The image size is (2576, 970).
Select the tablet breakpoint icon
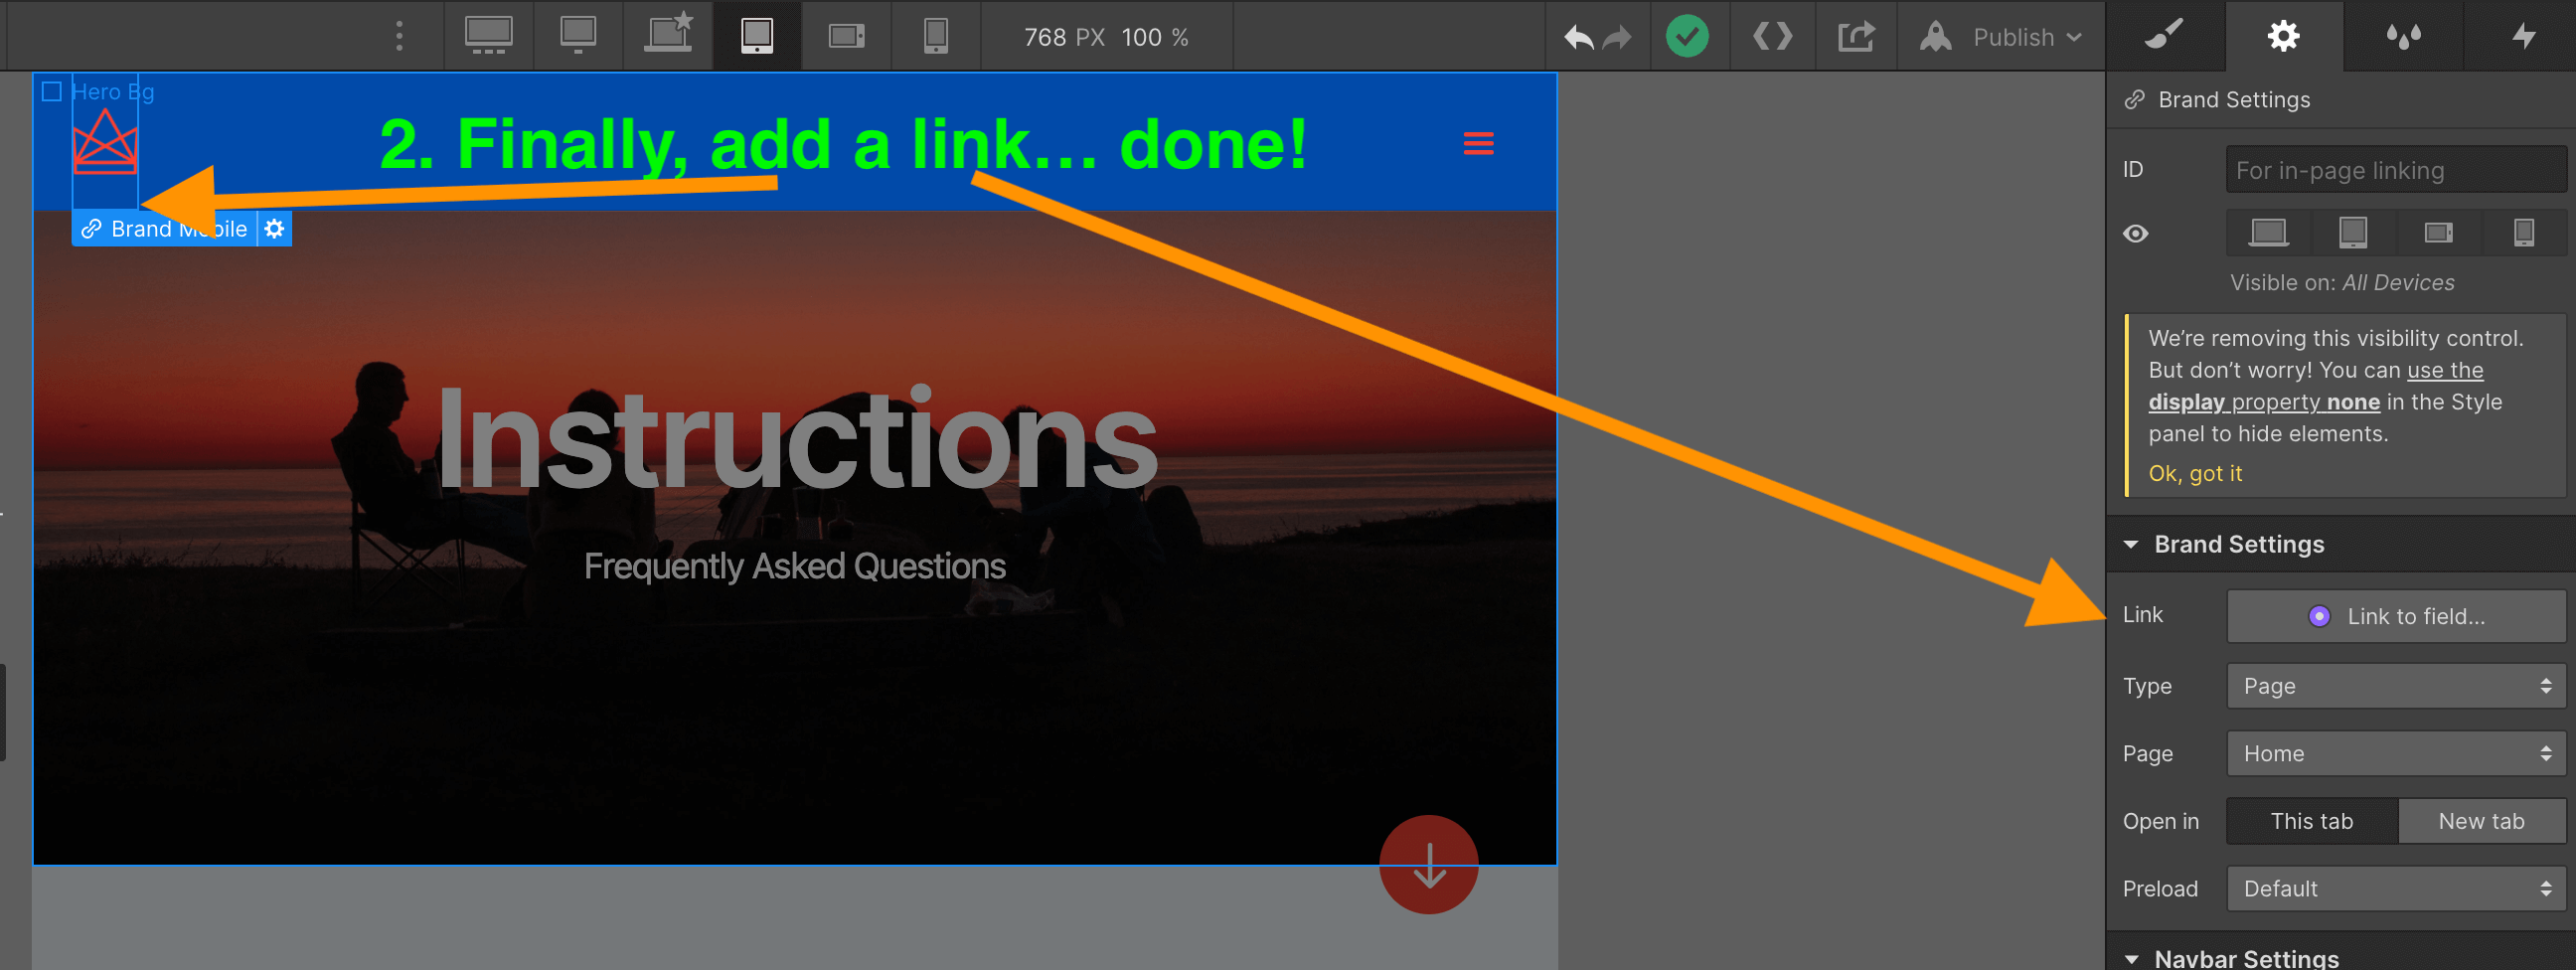tap(757, 36)
